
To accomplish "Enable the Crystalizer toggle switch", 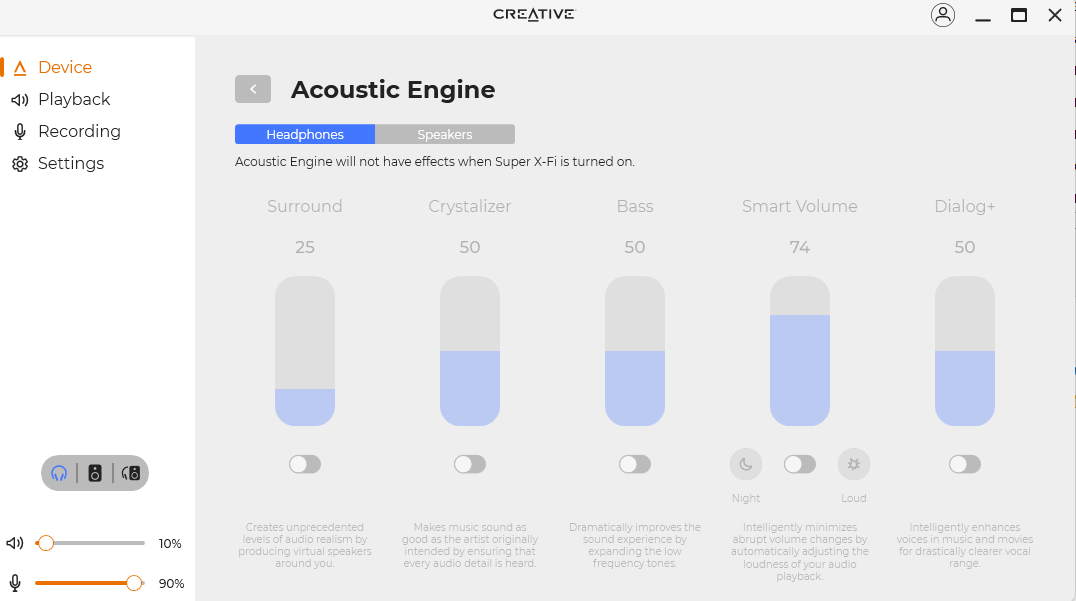I will pos(470,464).
